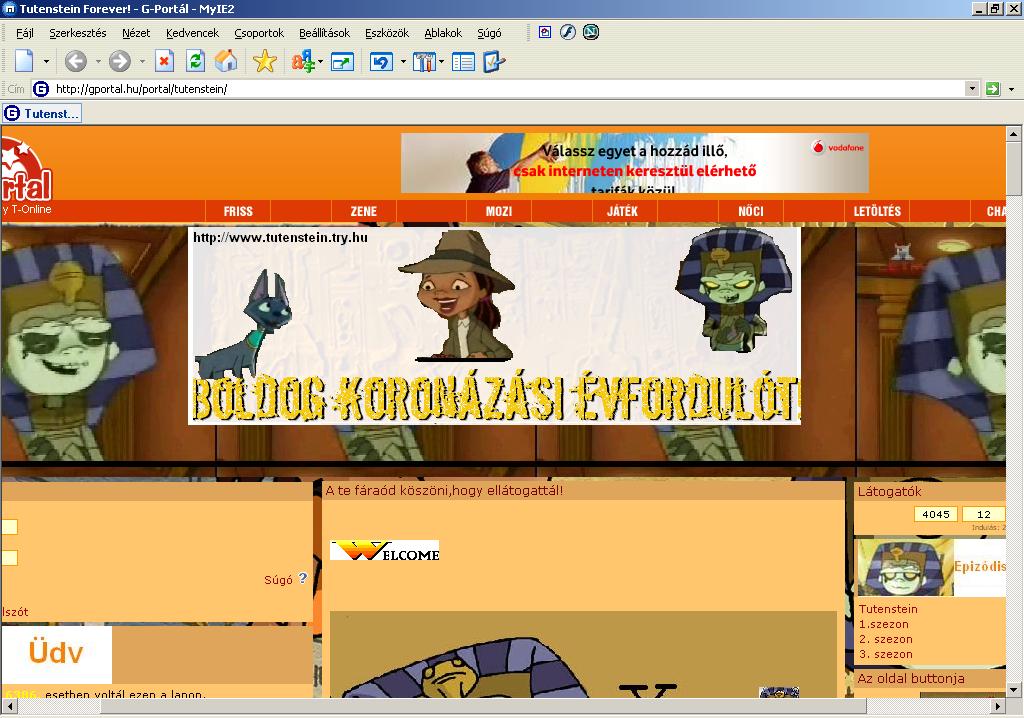Viewport: 1024px width, 718px height.
Task: Click the blue undo arrow toolbar icon
Action: pyautogui.click(x=381, y=61)
